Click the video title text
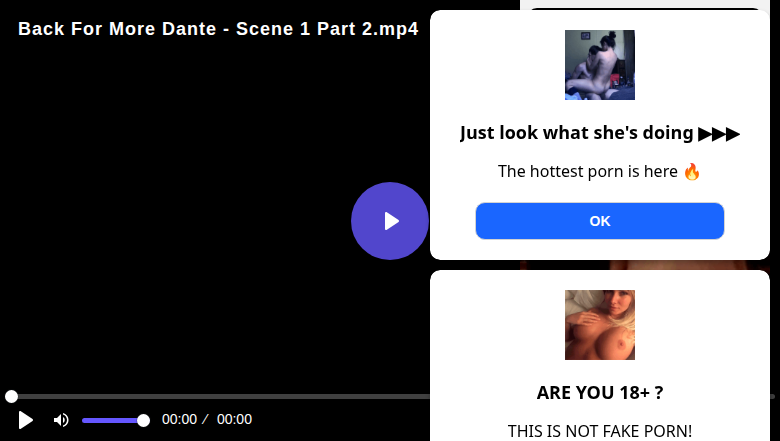Screen dimensions: 780x441 tap(218, 29)
